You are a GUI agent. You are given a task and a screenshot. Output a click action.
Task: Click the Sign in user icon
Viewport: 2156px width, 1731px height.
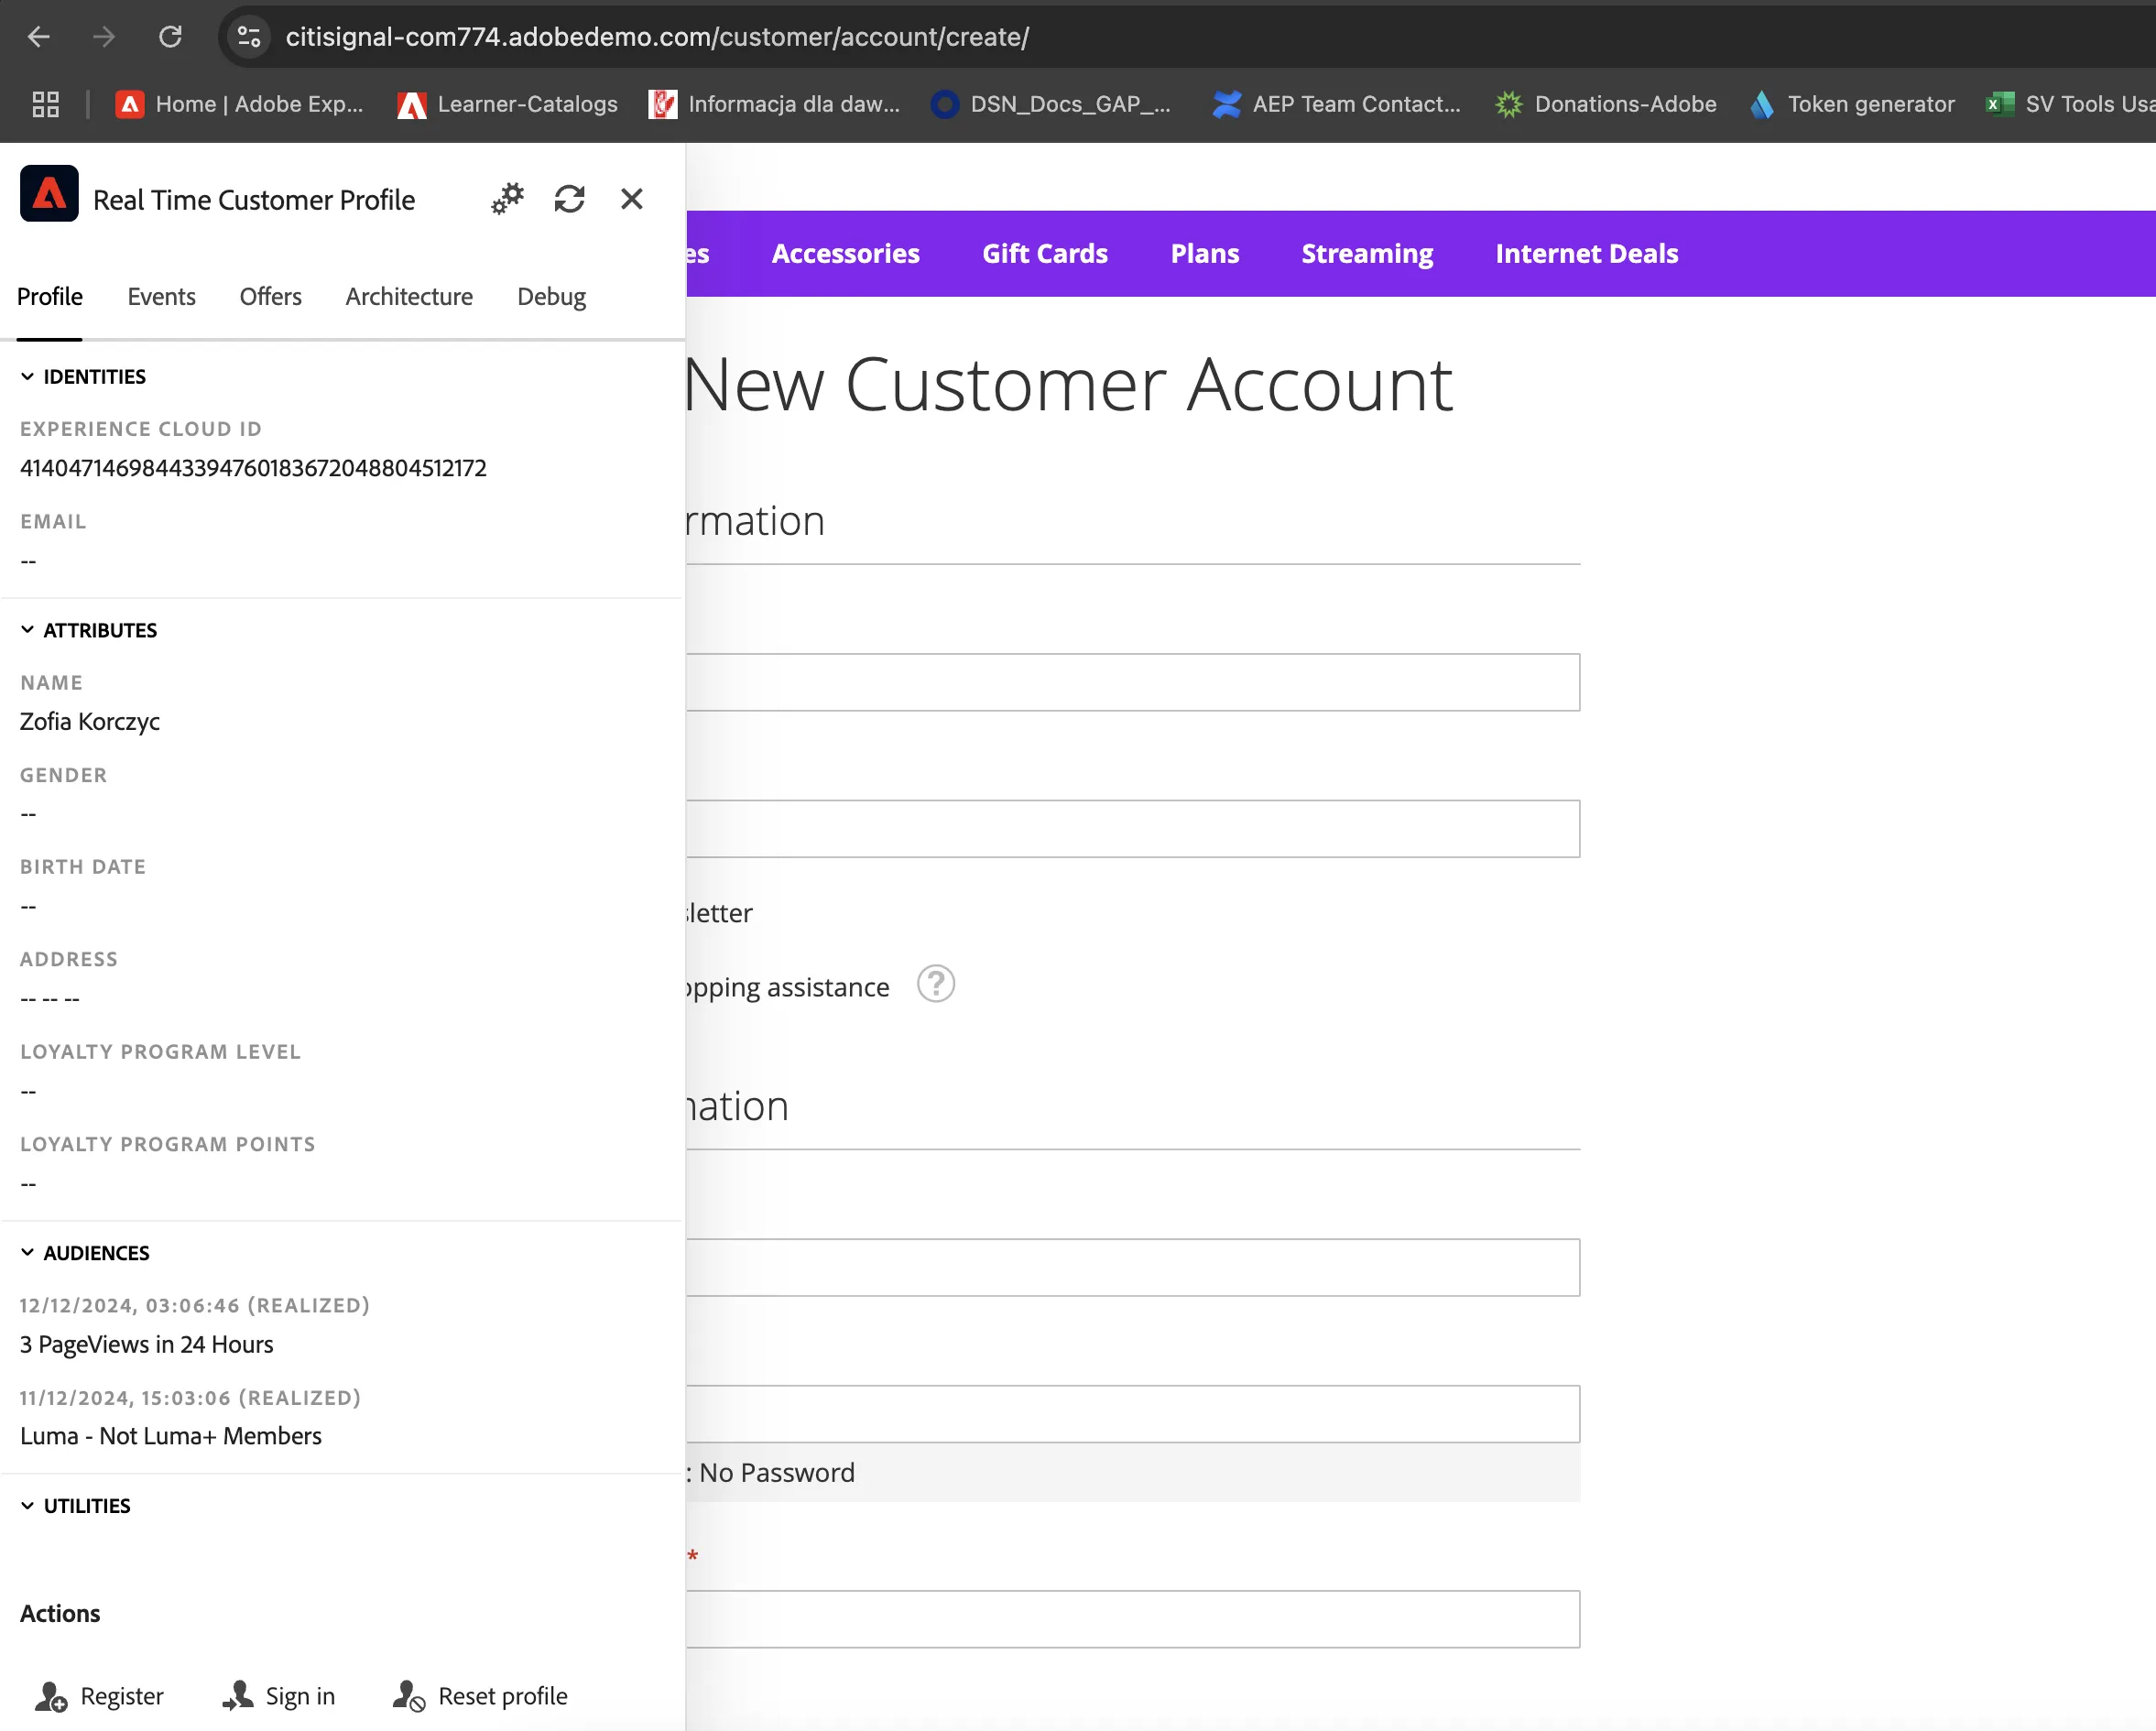[x=238, y=1695]
